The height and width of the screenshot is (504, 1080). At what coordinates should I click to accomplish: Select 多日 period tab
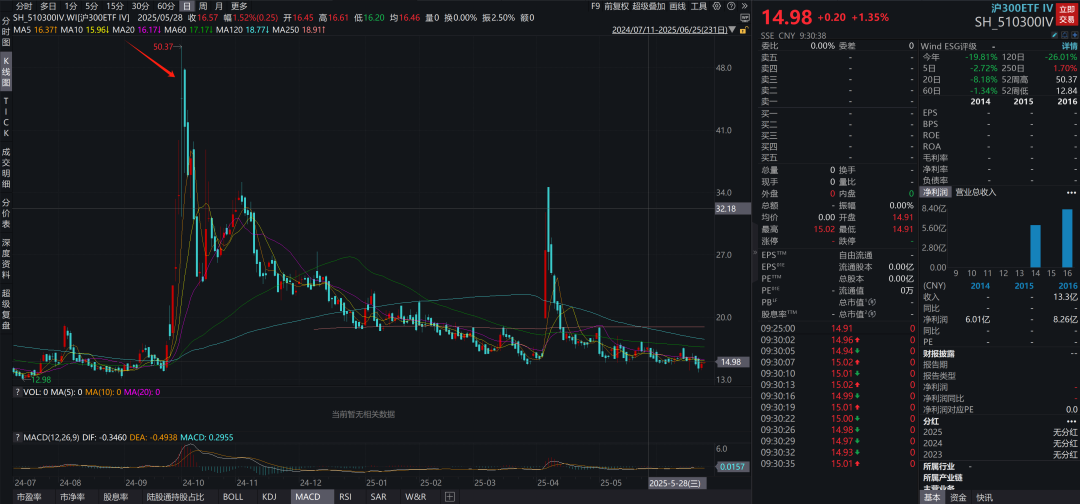pyautogui.click(x=48, y=6)
